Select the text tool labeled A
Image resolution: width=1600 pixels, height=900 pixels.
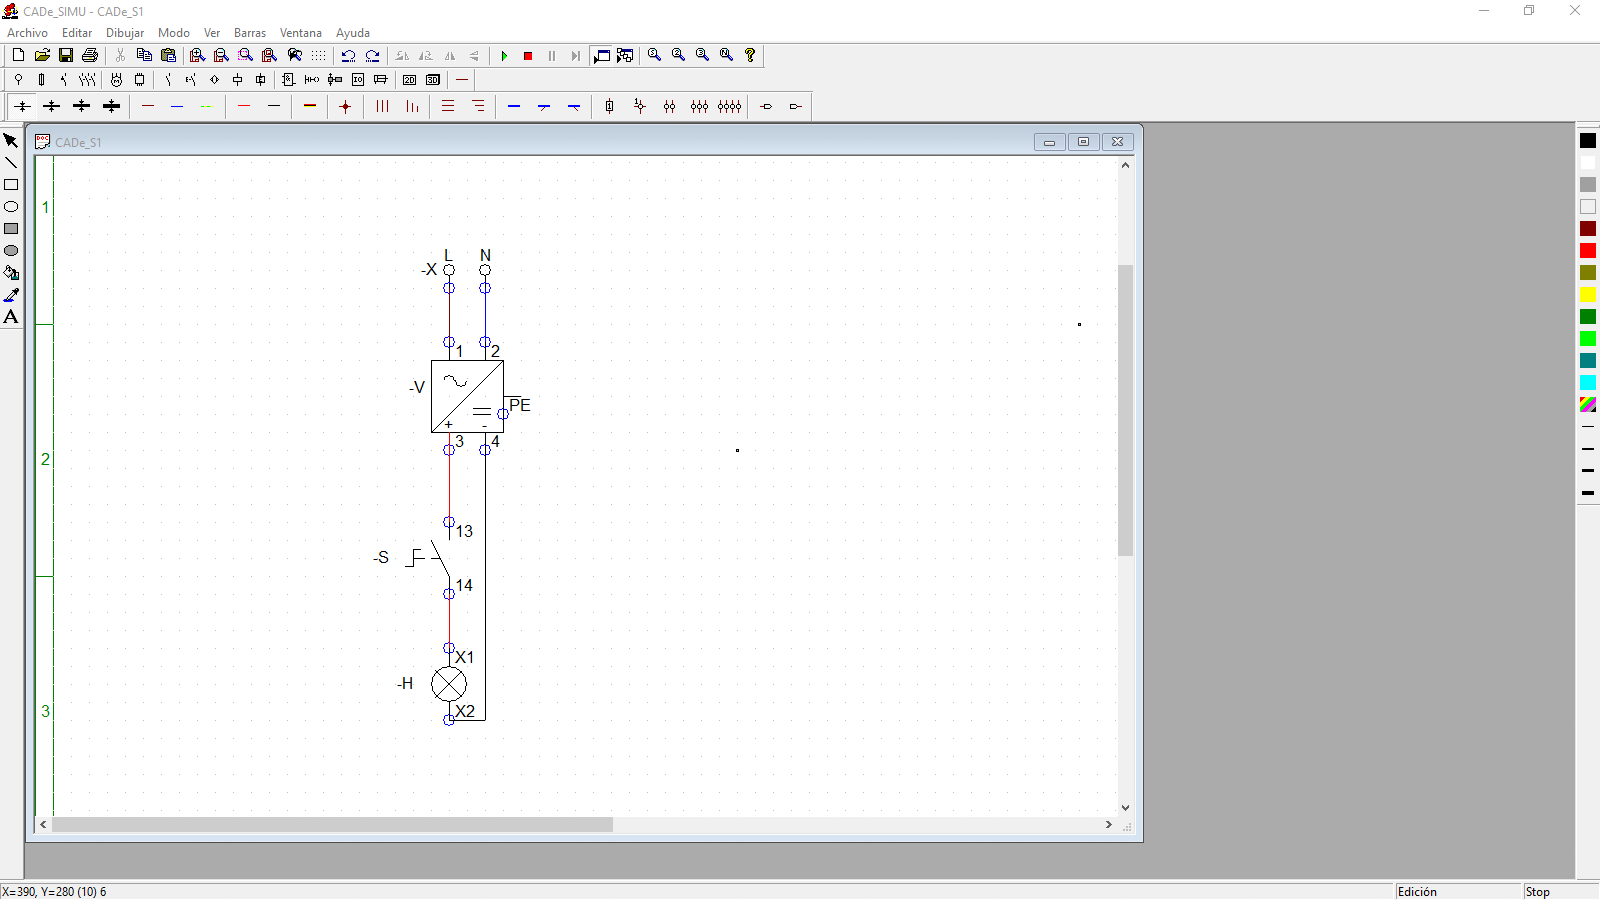pyautogui.click(x=11, y=317)
